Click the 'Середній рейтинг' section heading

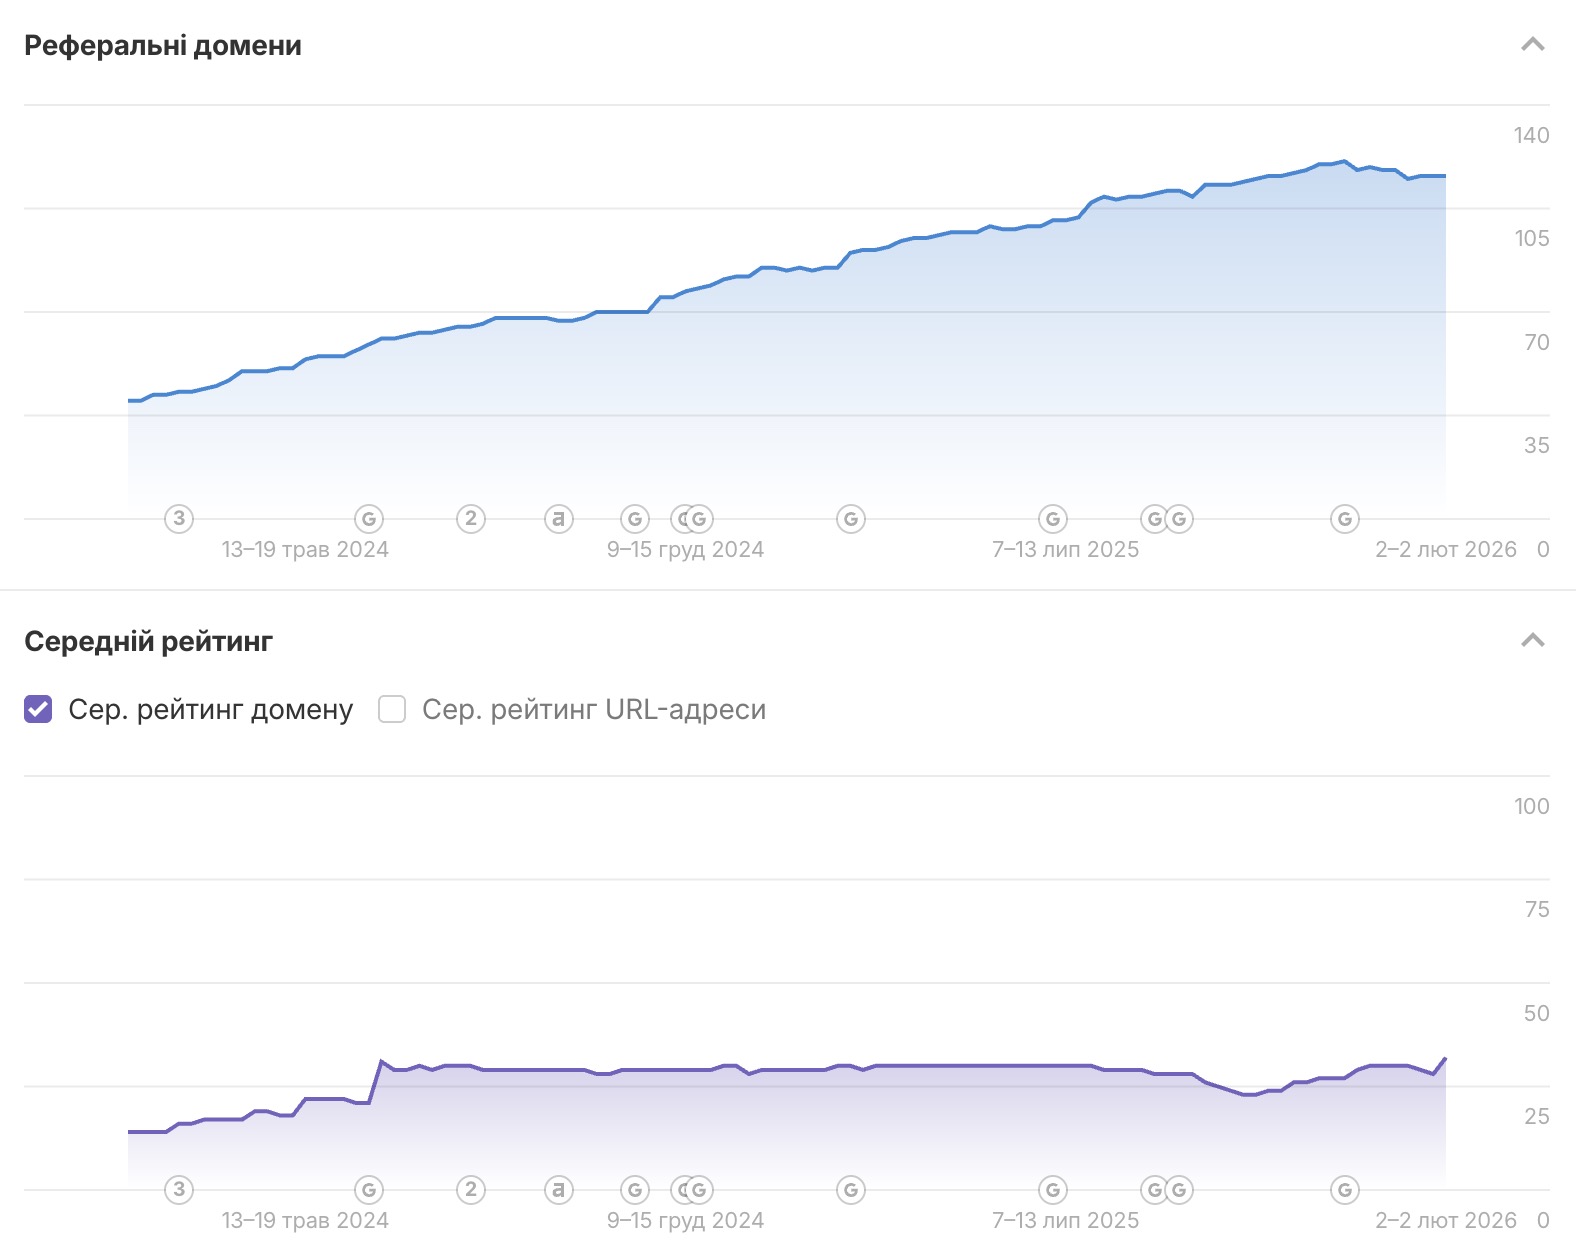coord(148,641)
